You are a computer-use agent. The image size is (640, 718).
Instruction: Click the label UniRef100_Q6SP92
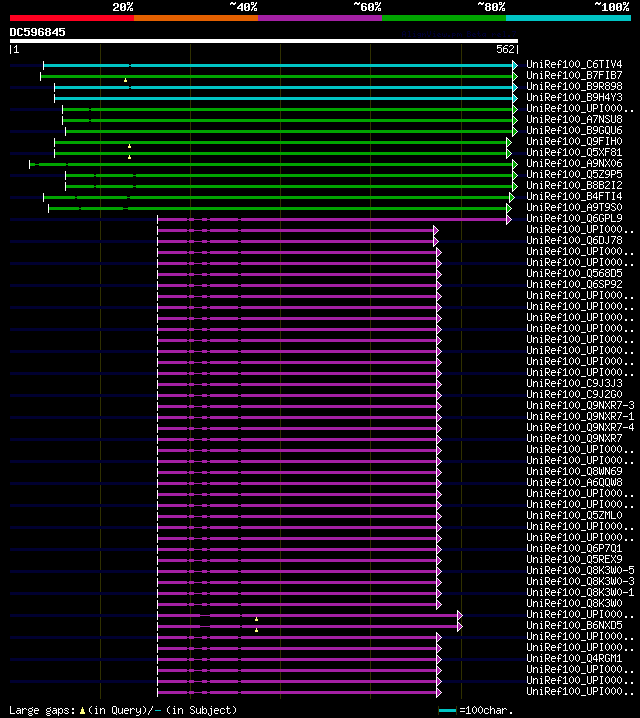(x=574, y=284)
